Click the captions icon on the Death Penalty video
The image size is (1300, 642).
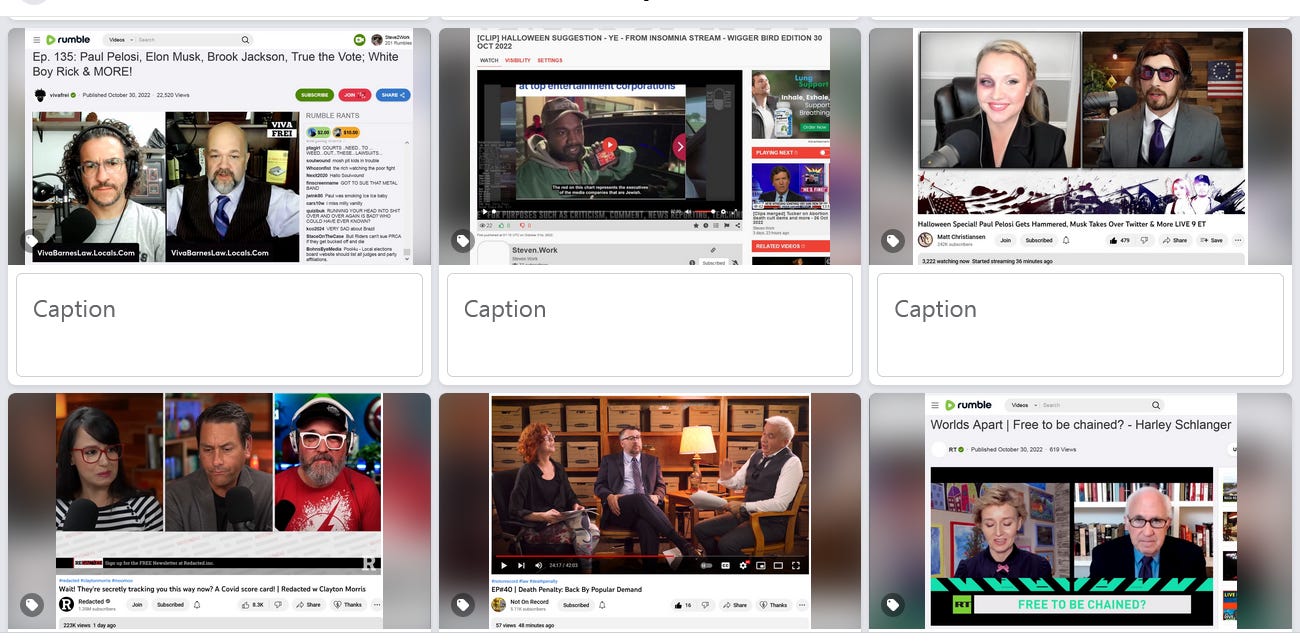click(x=726, y=565)
